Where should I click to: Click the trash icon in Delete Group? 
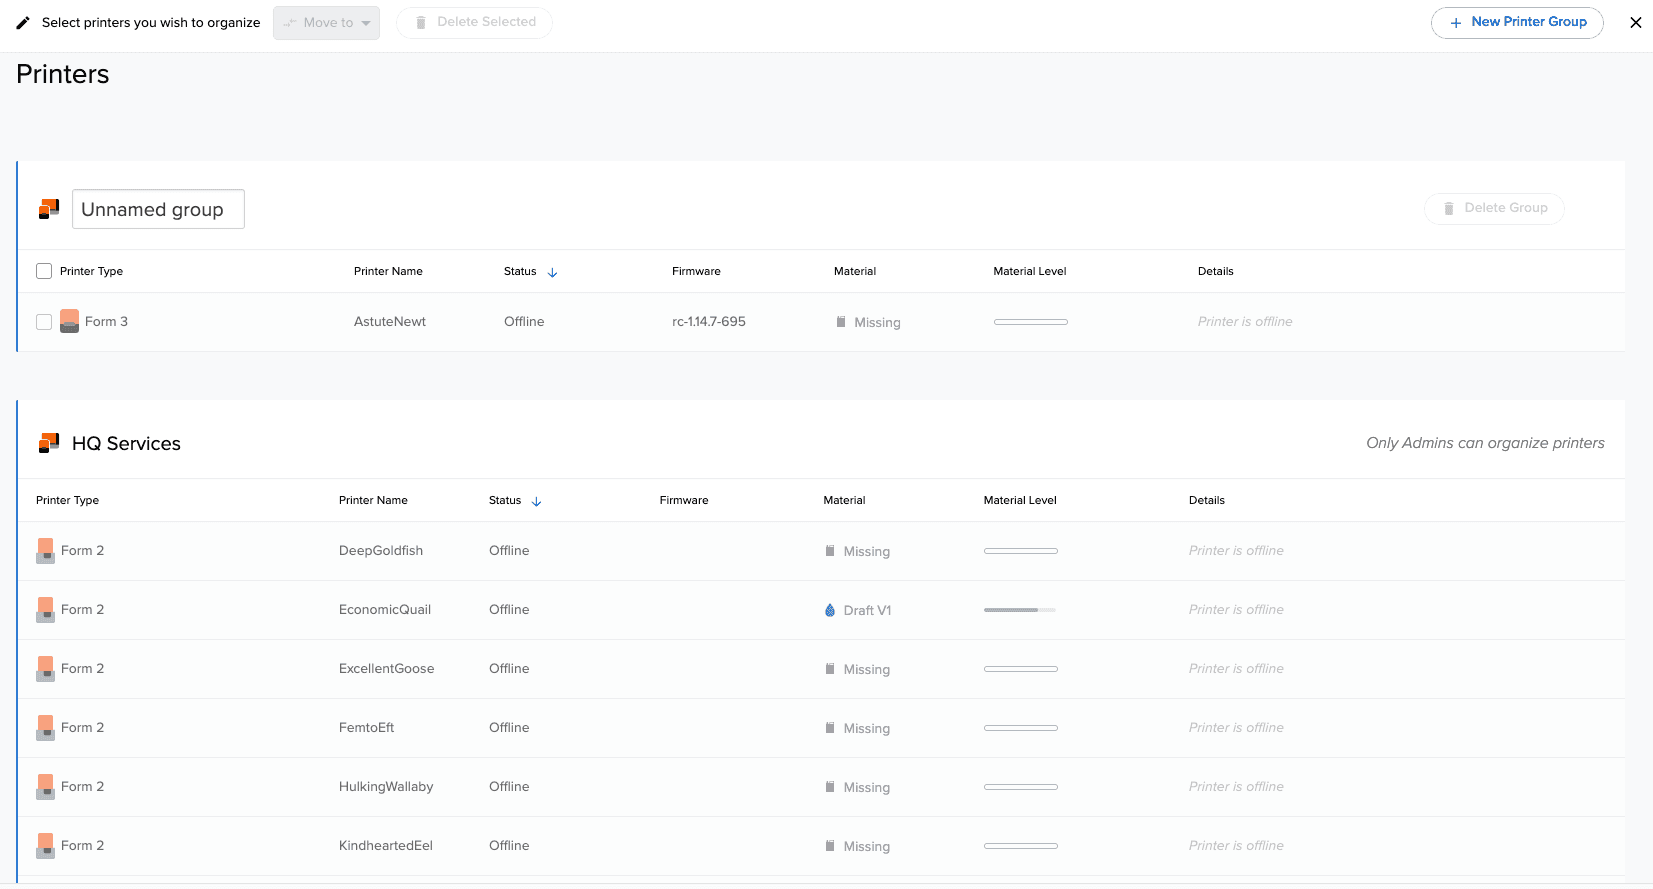point(1449,208)
